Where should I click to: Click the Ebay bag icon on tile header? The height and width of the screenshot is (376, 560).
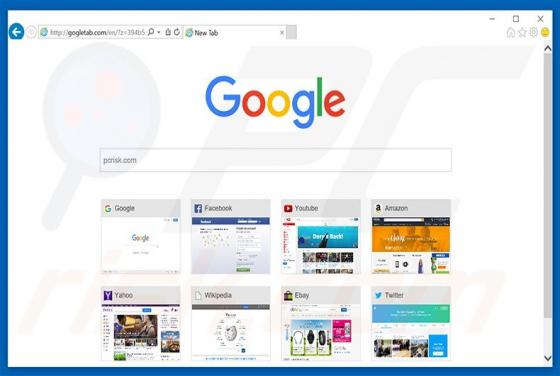pyautogui.click(x=288, y=295)
